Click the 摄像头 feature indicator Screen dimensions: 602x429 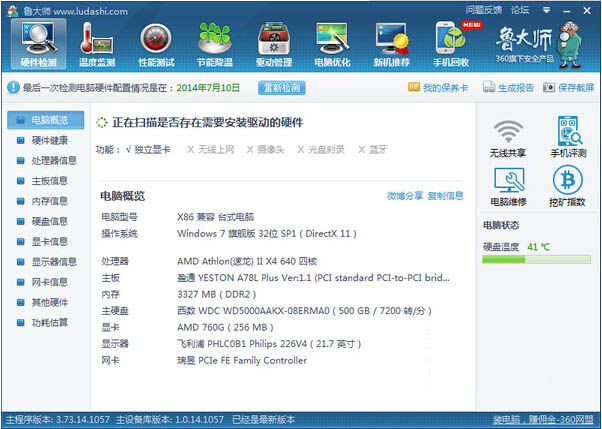265,150
